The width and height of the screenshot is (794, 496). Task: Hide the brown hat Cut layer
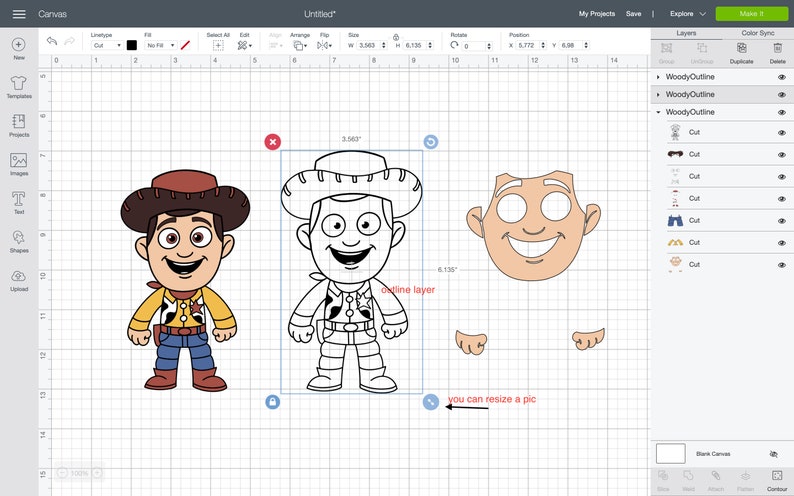781,154
